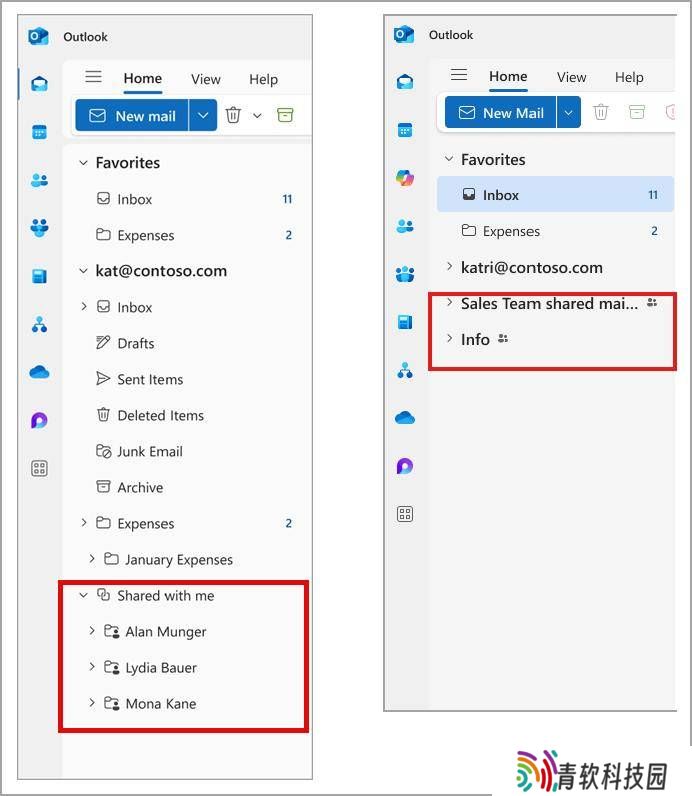Viewport: 692px width, 796px height.
Task: Expand katri@contoso.com account
Action: [x=449, y=267]
